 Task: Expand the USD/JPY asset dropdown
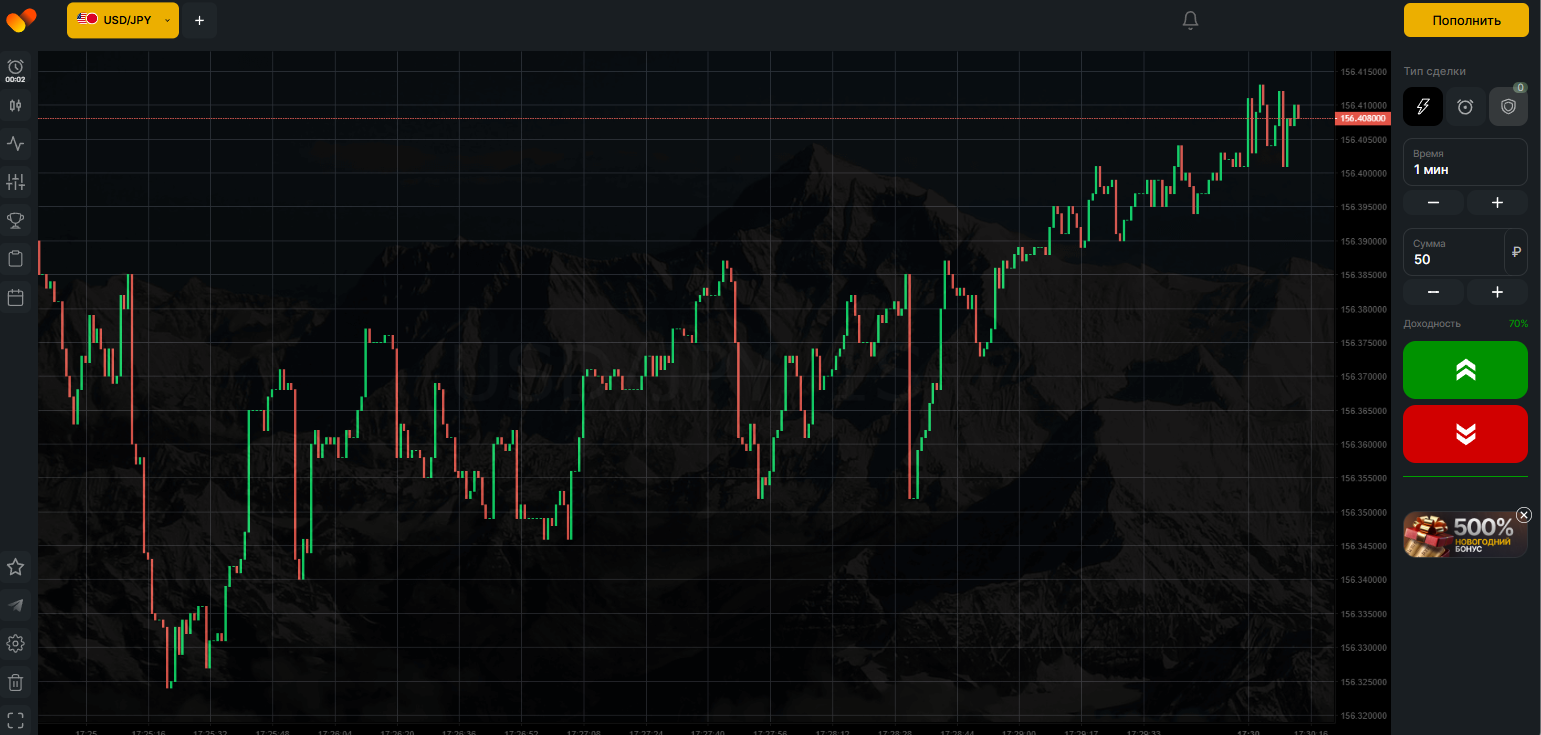(x=122, y=20)
